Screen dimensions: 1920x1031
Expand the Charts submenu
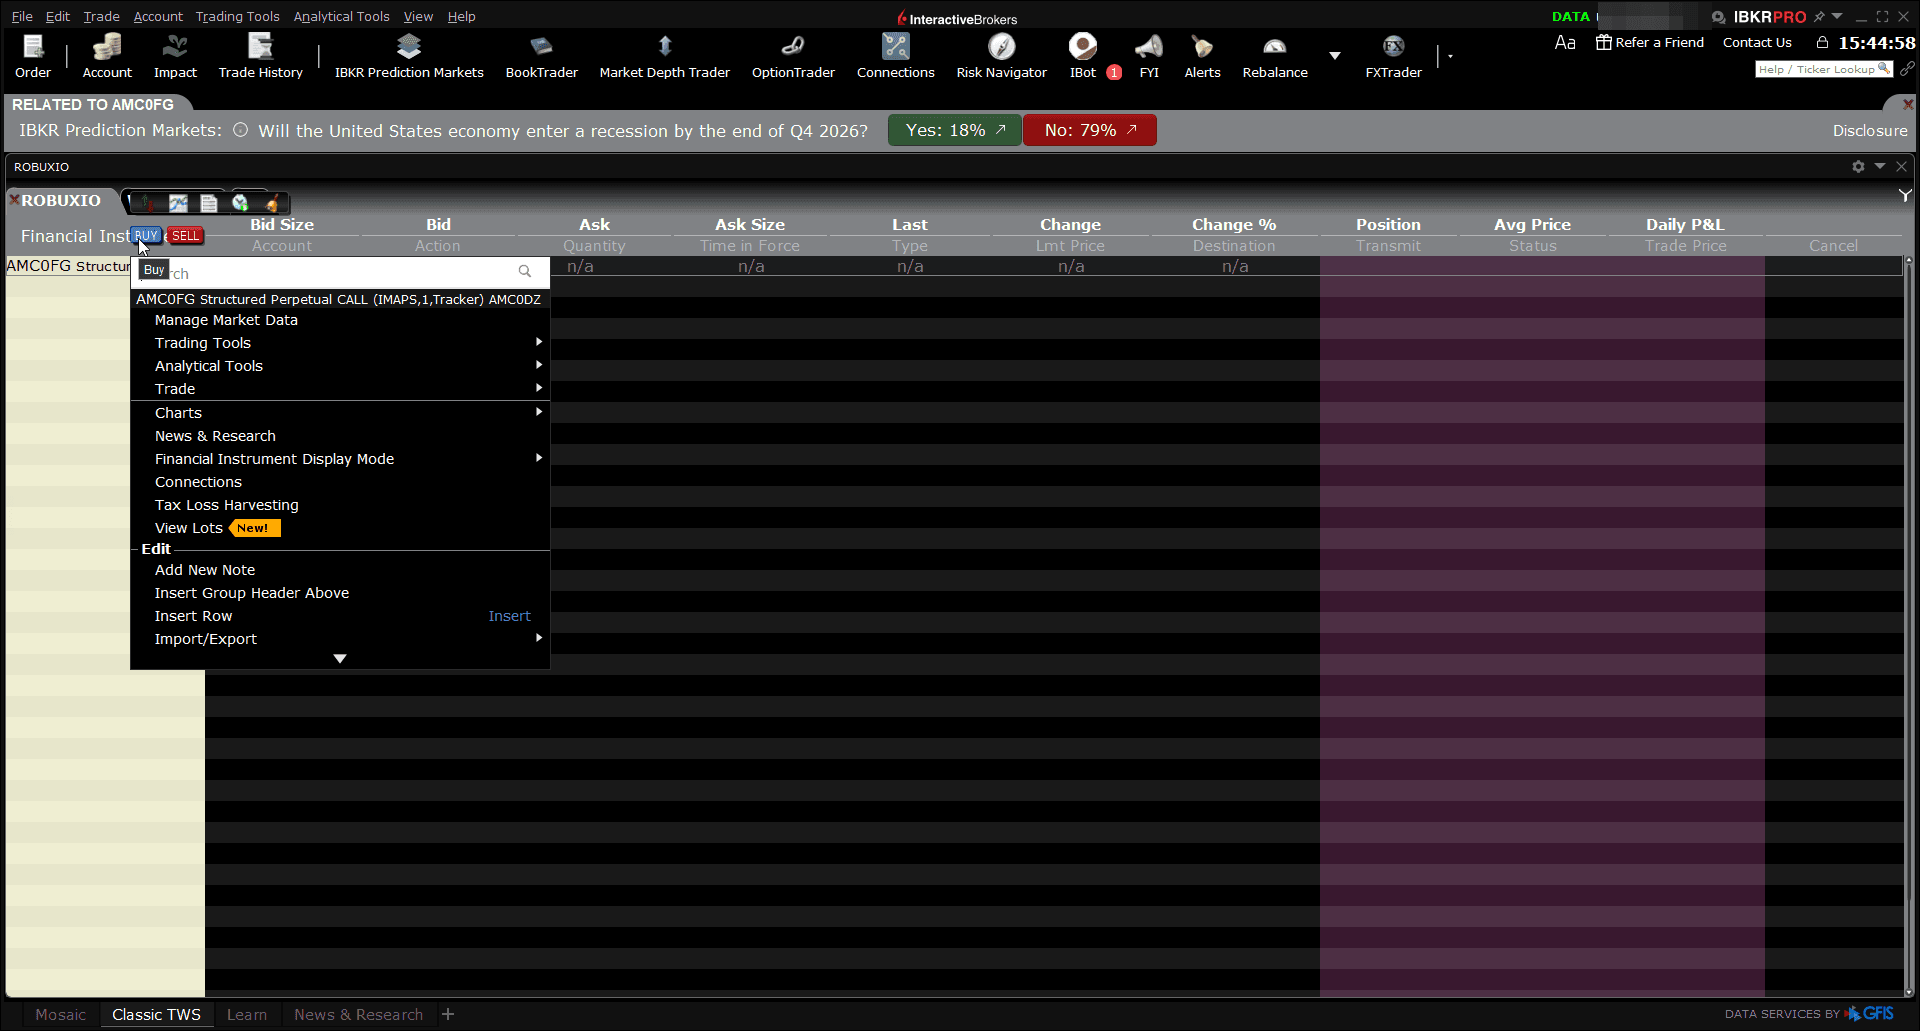click(340, 413)
